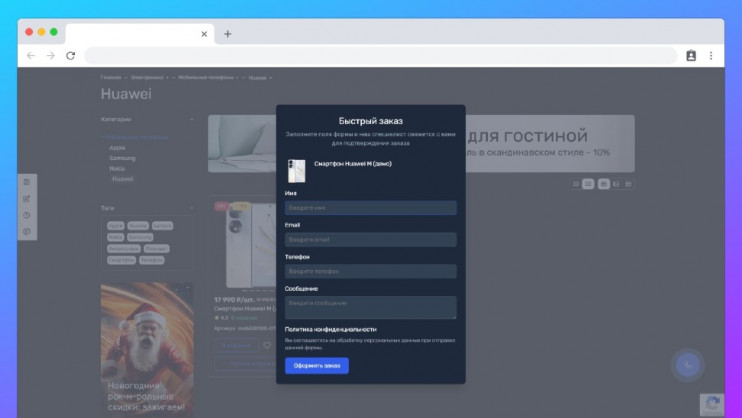Click the browser back arrow
Image resolution: width=742 pixels, height=418 pixels.
31,56
